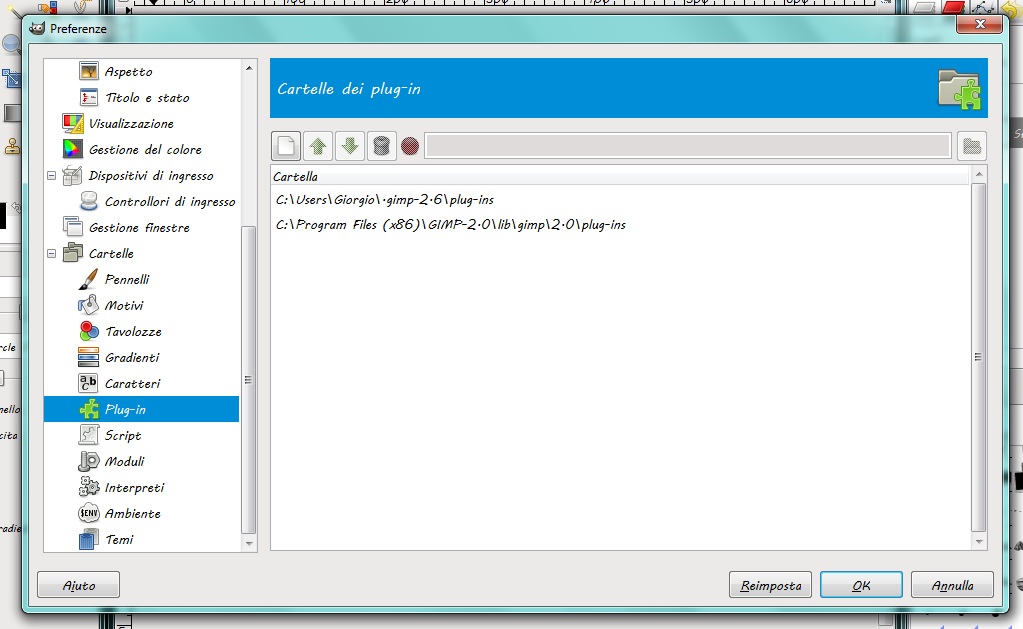The width and height of the screenshot is (1023, 629).
Task: Click the Controllori di ingresso icon
Action: click(88, 202)
